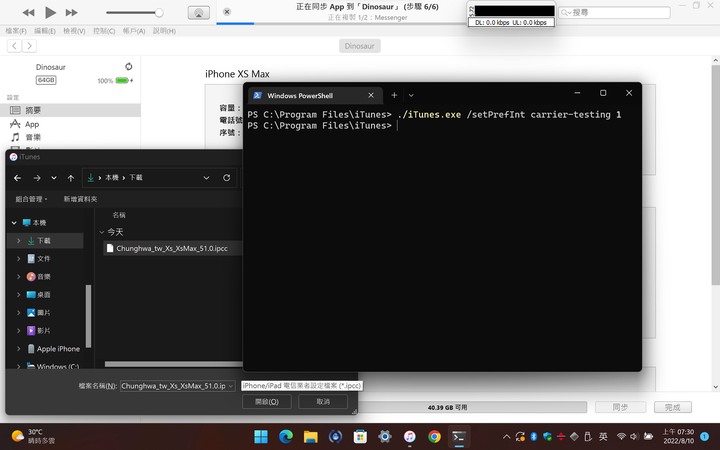Launch Microsoft Edge from taskbar
720x450 pixels.
[286, 437]
